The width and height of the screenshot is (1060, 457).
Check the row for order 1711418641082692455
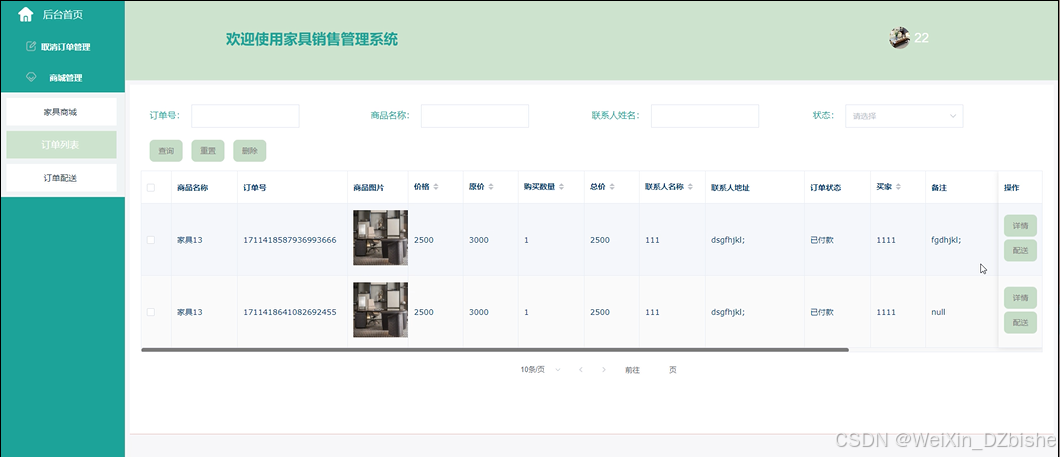pyautogui.click(x=151, y=312)
